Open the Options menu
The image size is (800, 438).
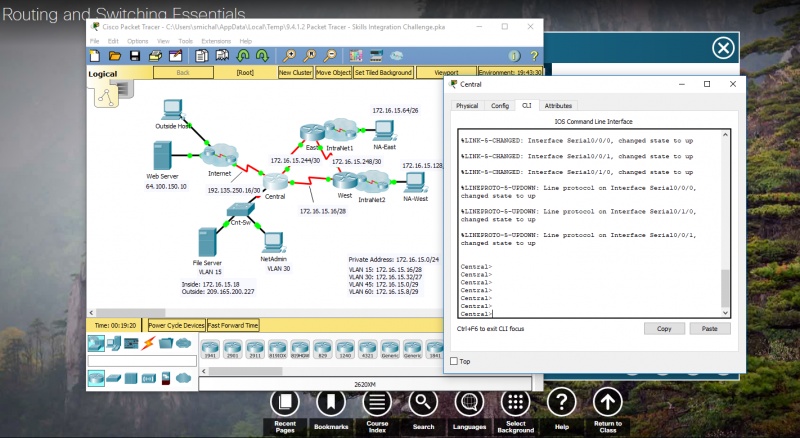137,41
